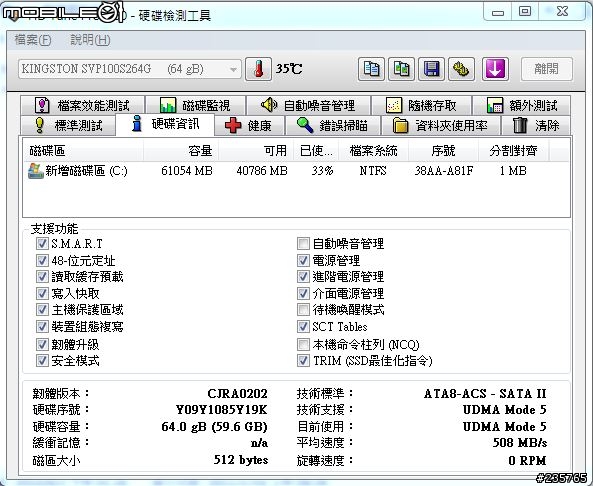Click the 可用 column header
Screen dimensions: 593x486
pyautogui.click(x=256, y=151)
